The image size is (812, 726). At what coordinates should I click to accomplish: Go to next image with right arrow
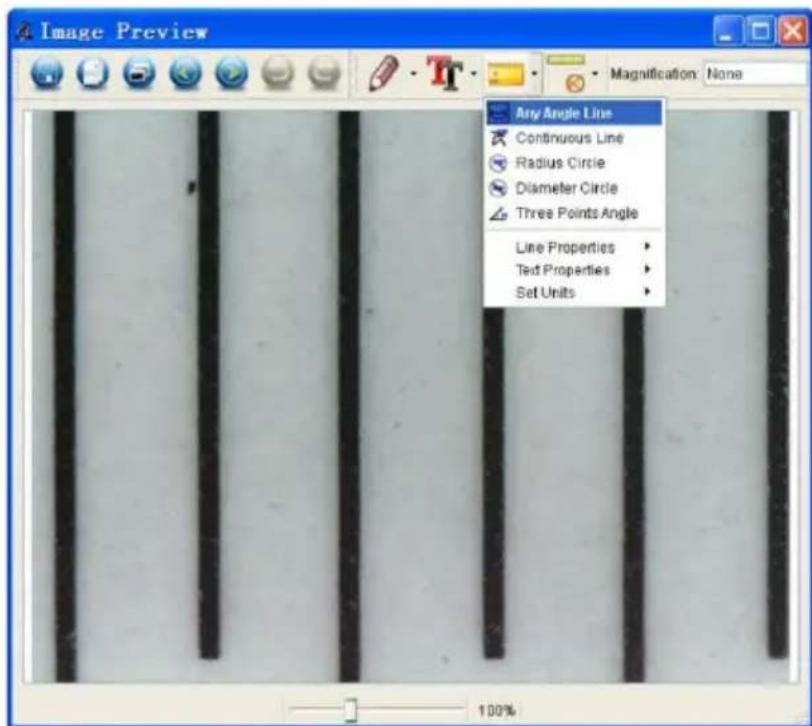[231, 73]
